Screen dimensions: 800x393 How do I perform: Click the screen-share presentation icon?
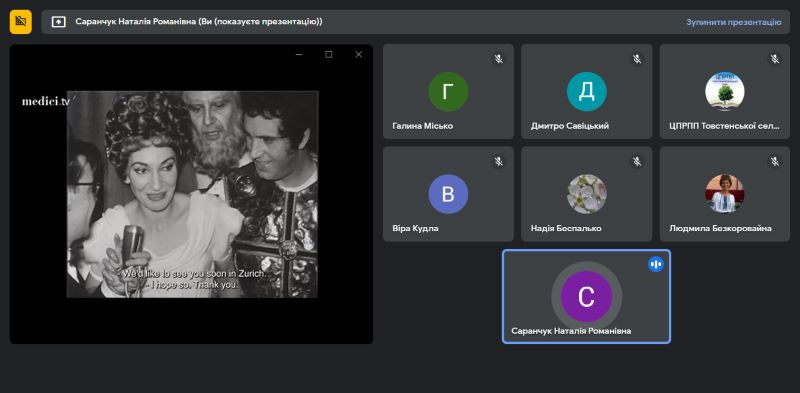[x=59, y=22]
